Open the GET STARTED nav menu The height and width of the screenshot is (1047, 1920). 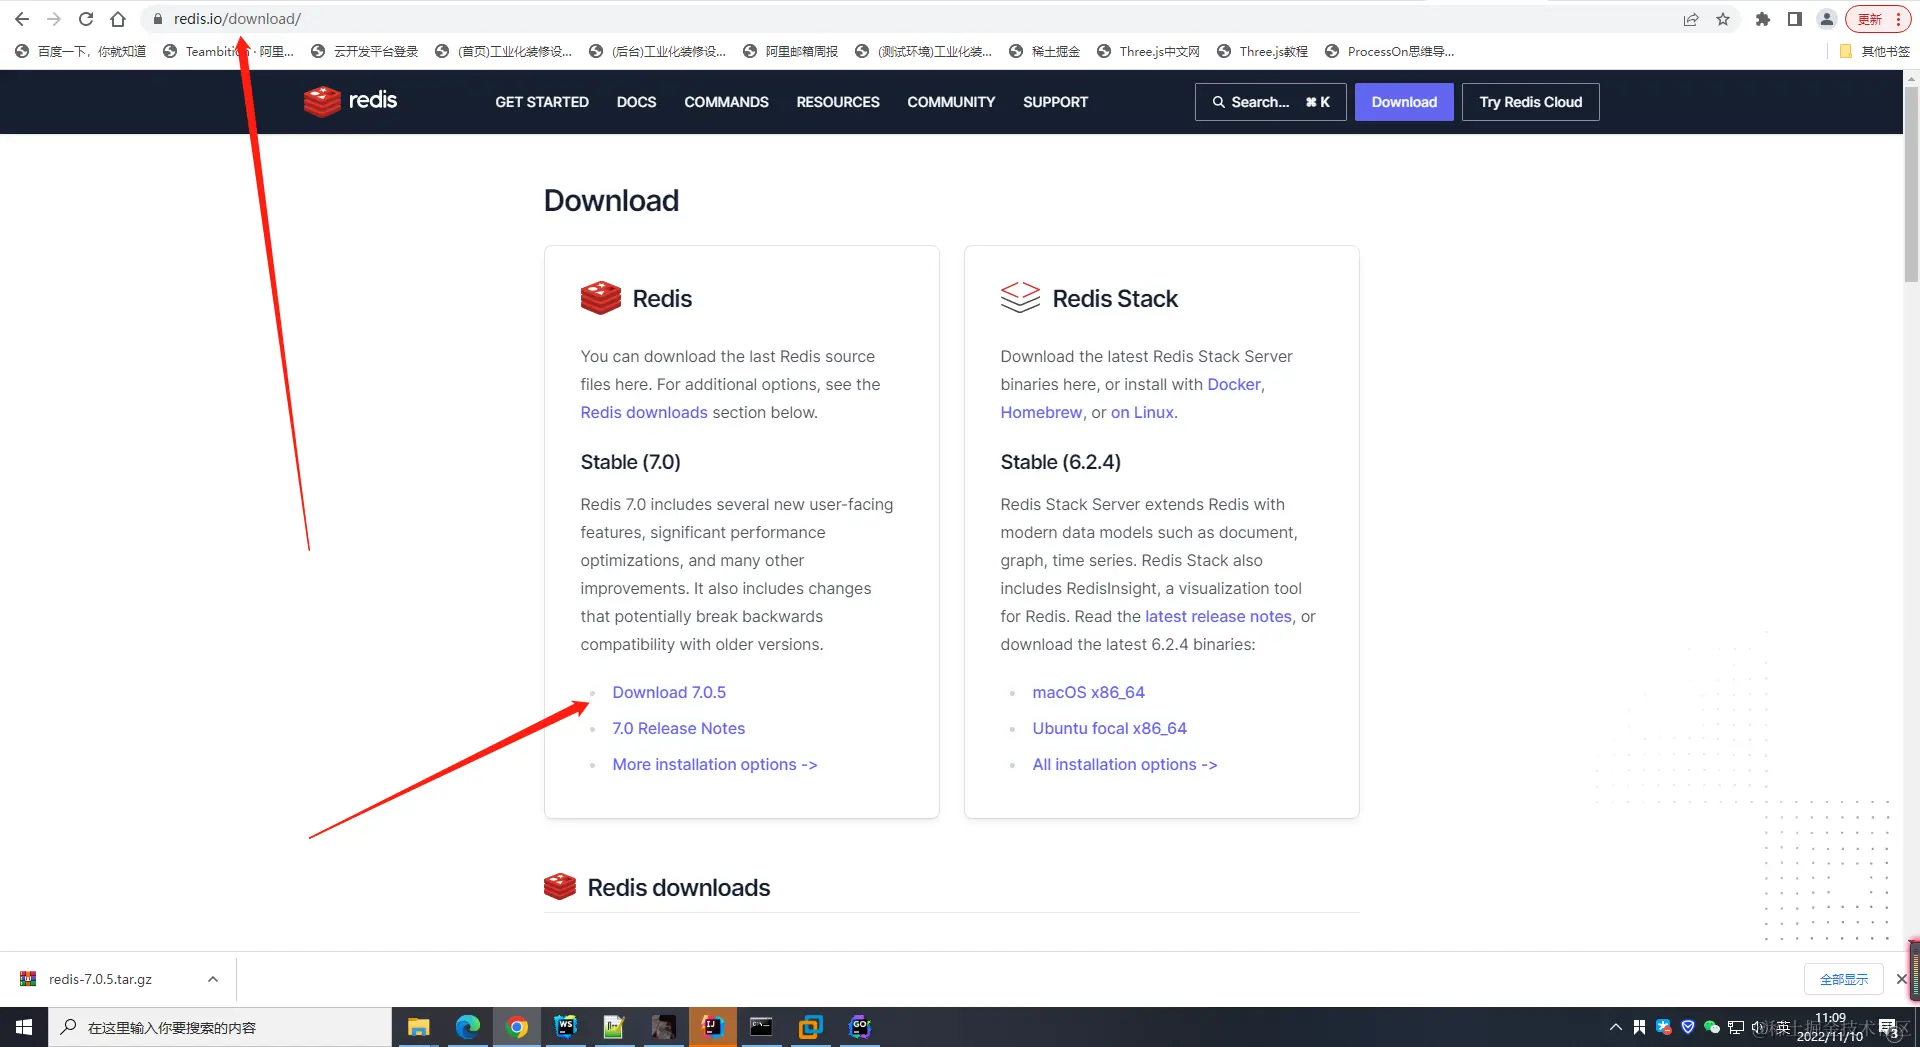click(542, 102)
